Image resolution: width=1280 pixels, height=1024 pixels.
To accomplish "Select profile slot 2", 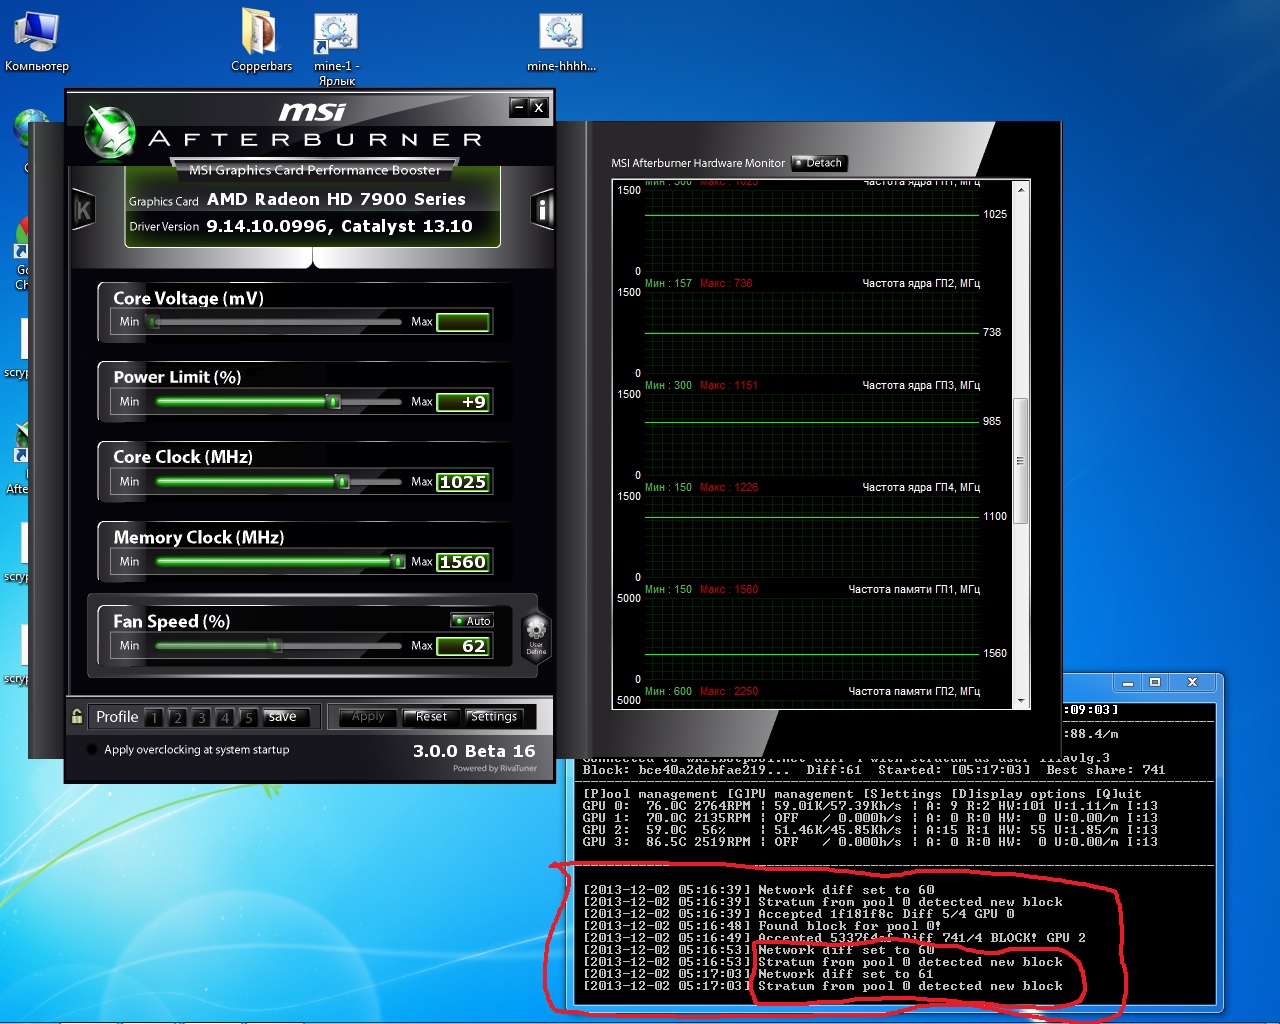I will pyautogui.click(x=177, y=717).
